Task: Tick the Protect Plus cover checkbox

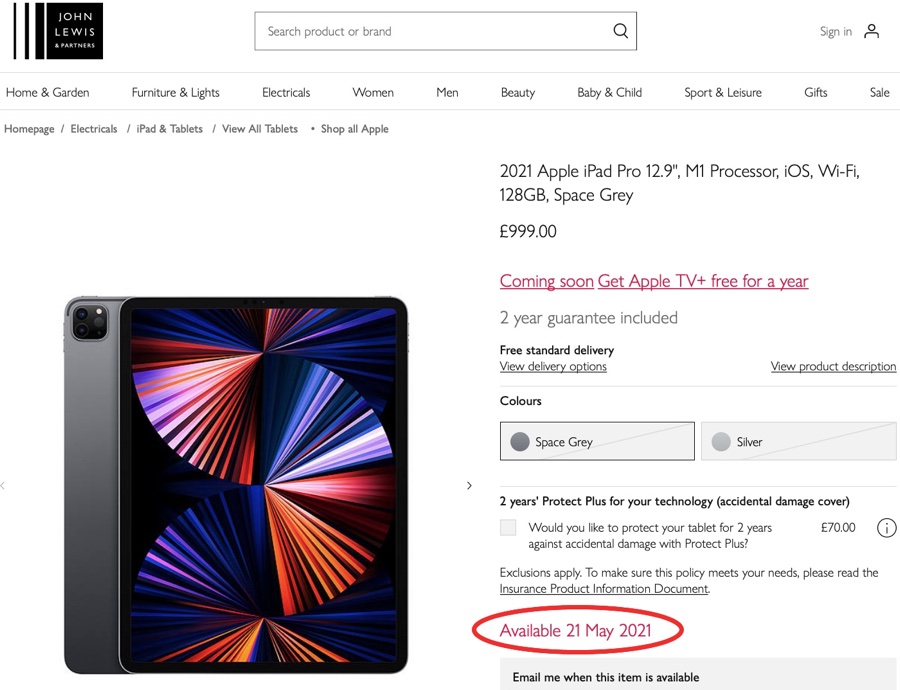Action: click(x=509, y=528)
